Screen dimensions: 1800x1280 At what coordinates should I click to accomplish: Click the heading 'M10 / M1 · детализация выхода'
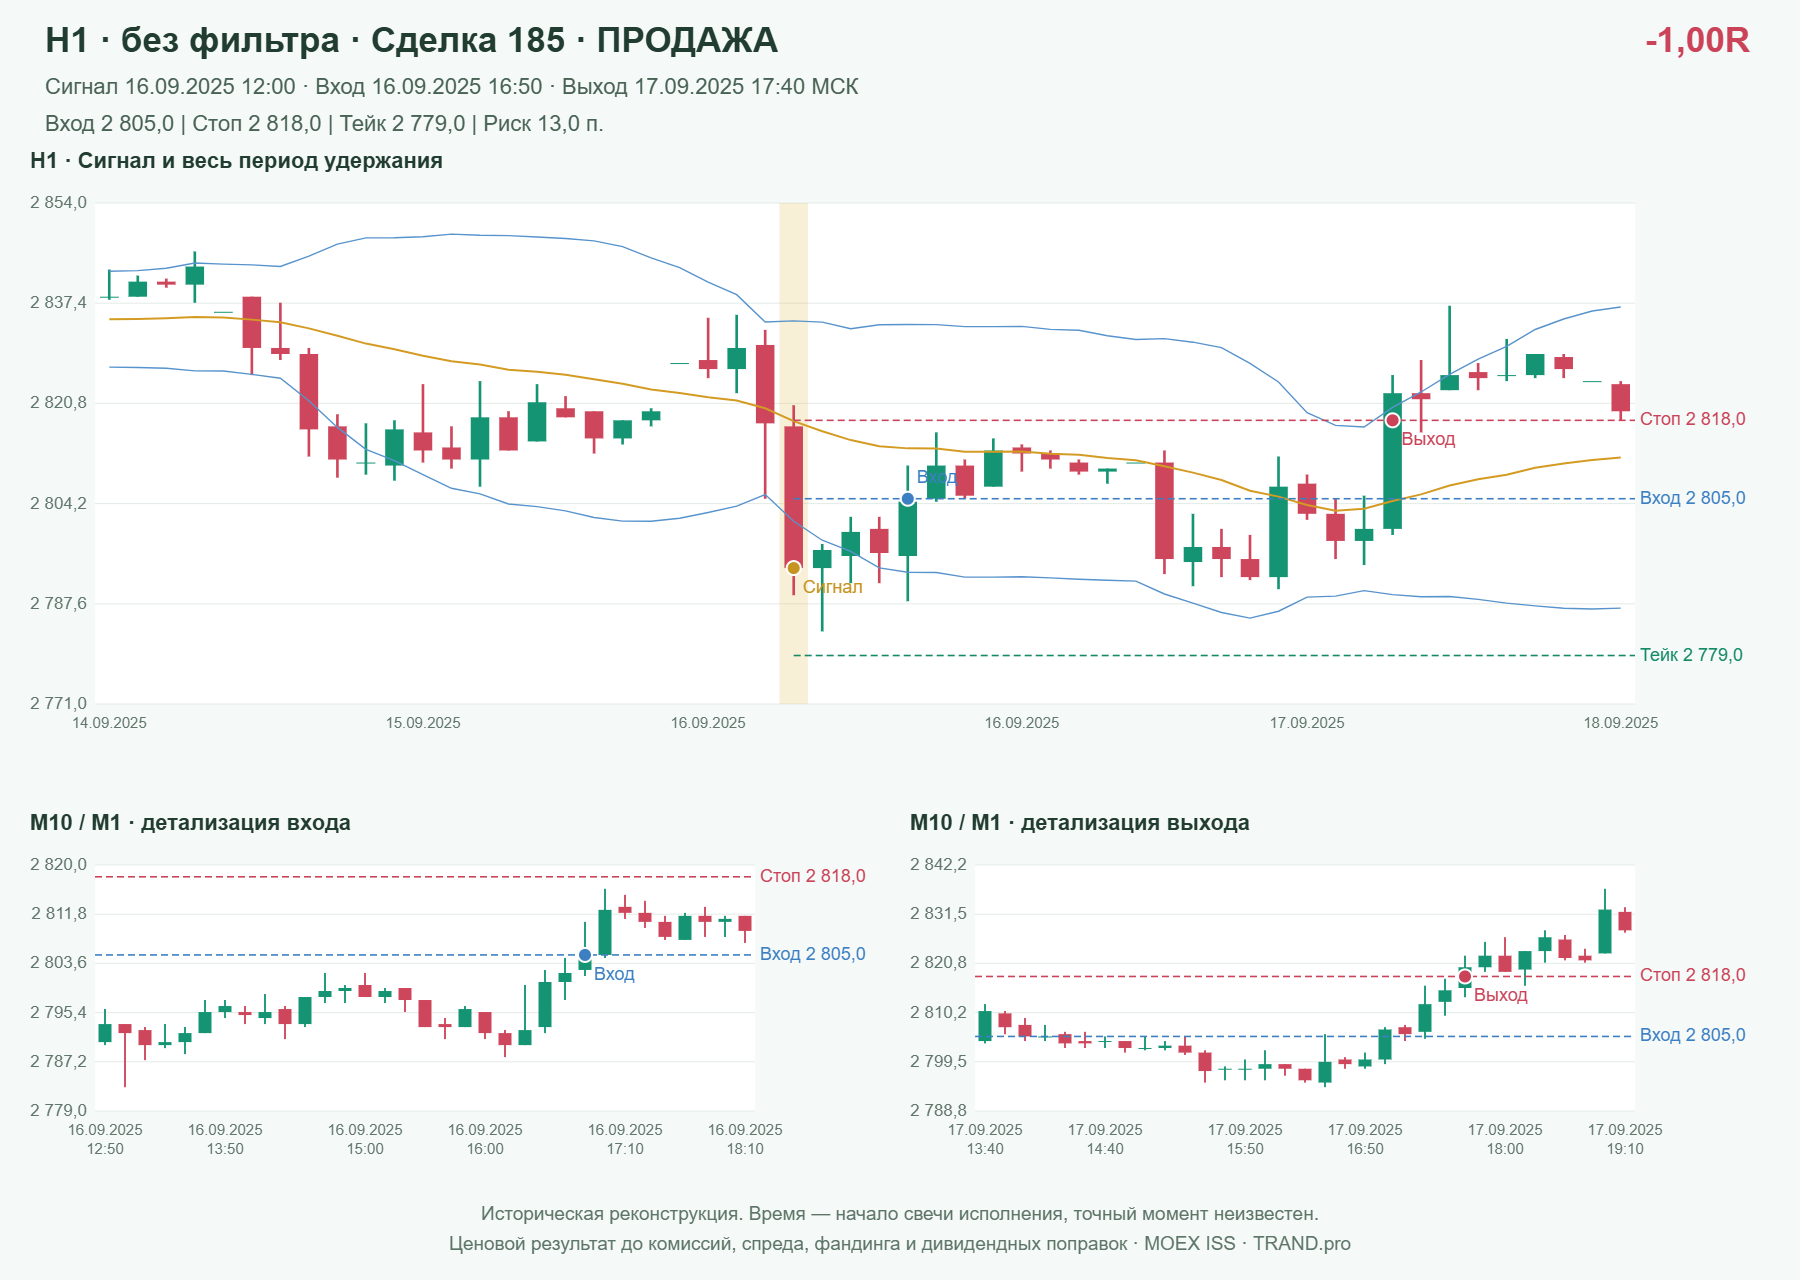(x=1080, y=823)
